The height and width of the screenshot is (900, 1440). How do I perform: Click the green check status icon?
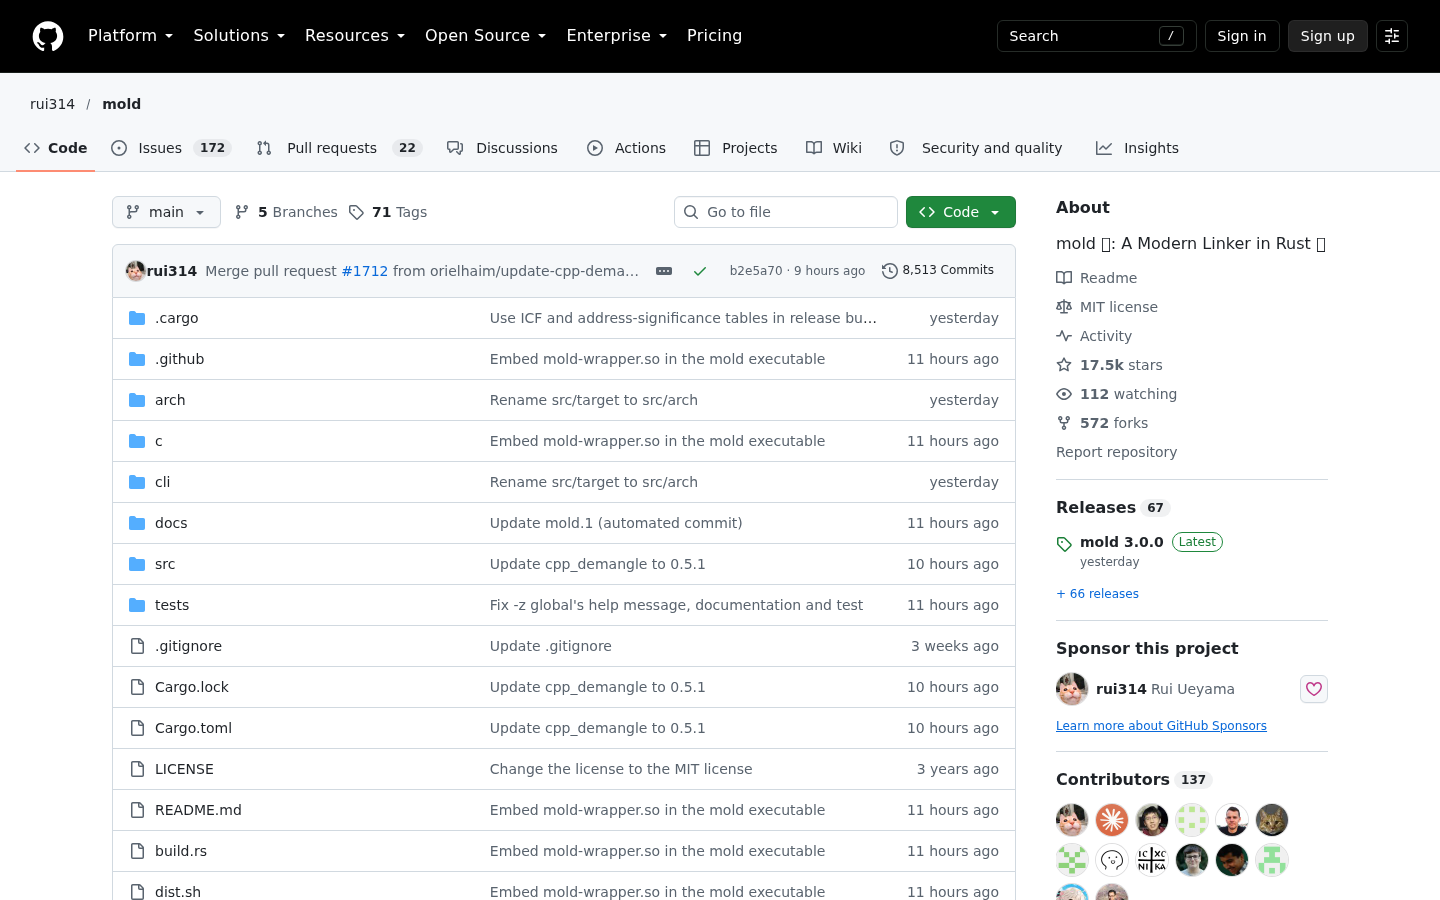coord(700,271)
